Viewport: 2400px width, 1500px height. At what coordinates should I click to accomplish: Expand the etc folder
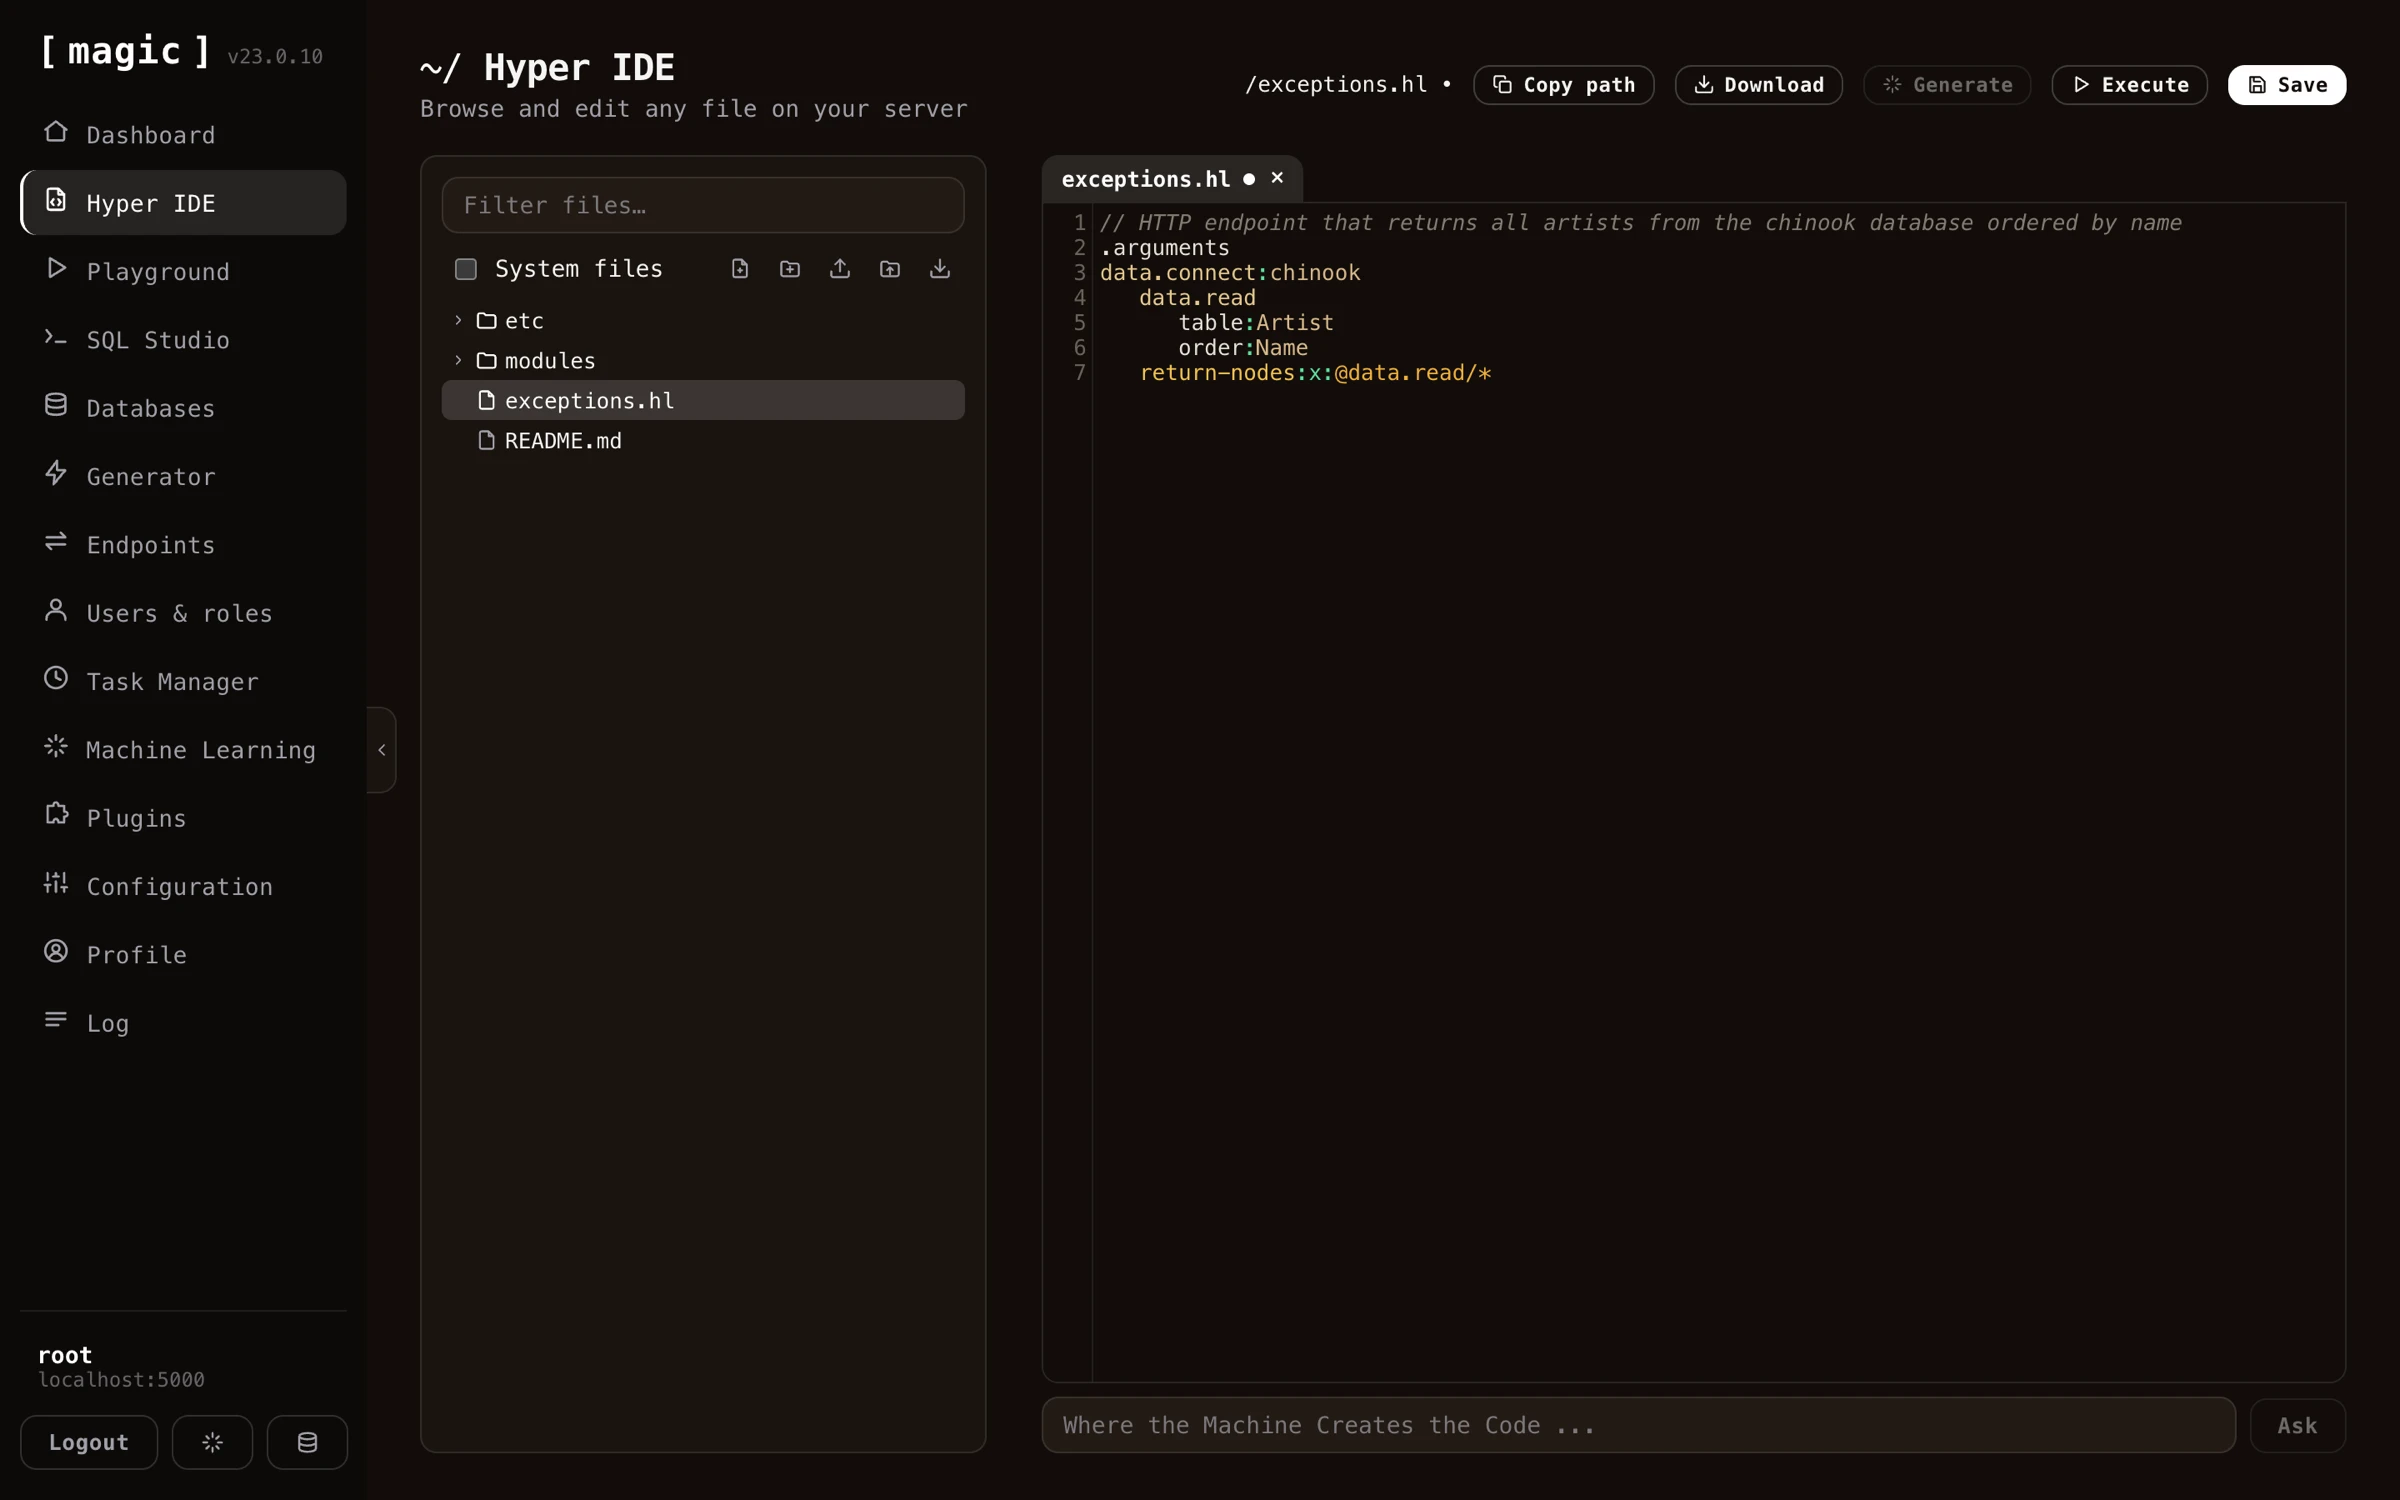pos(458,320)
